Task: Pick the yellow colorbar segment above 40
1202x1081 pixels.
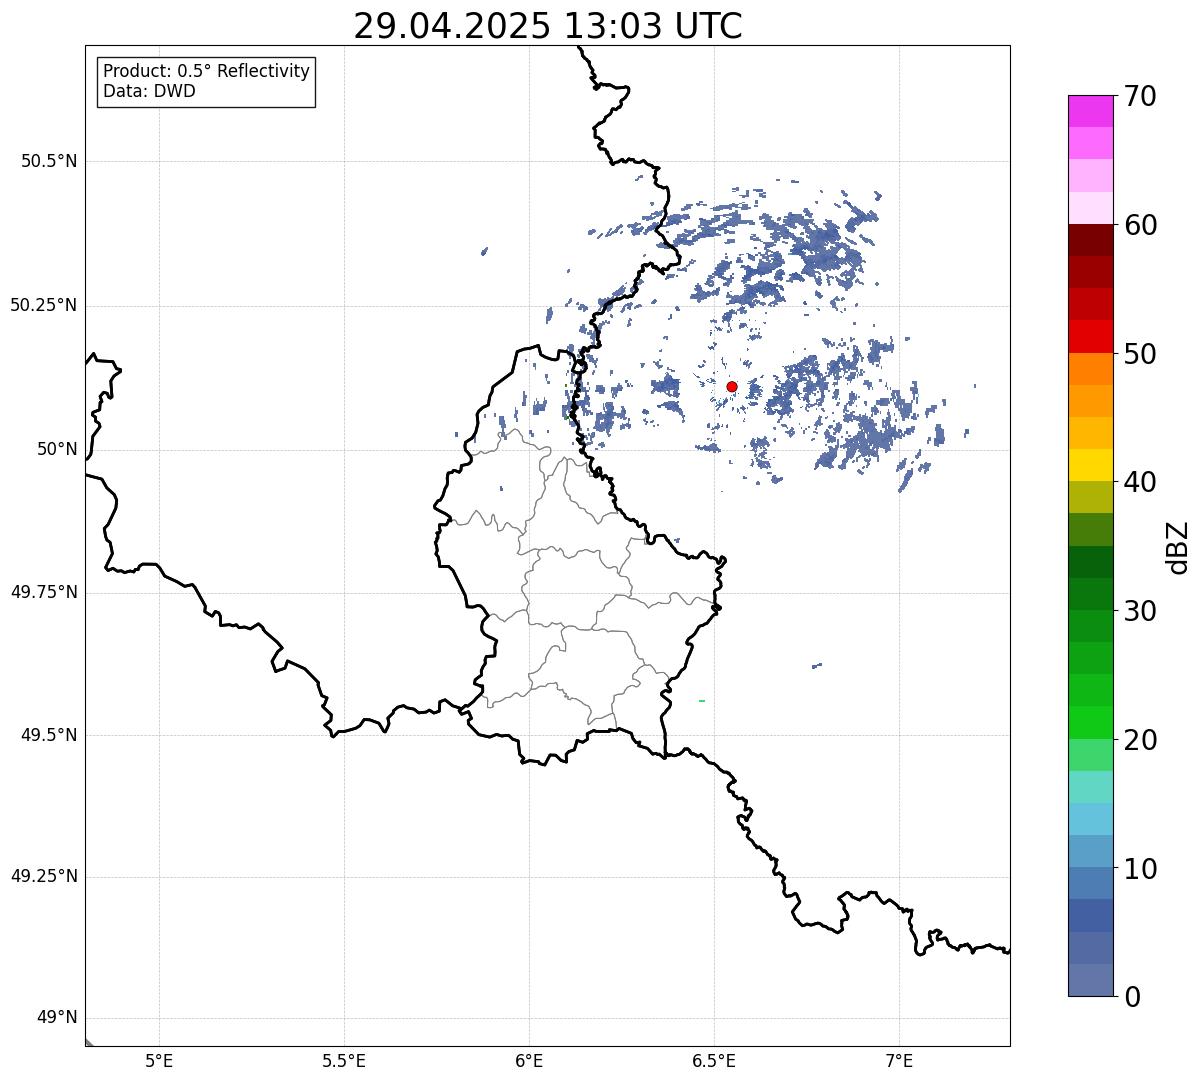Action: click(x=1090, y=465)
